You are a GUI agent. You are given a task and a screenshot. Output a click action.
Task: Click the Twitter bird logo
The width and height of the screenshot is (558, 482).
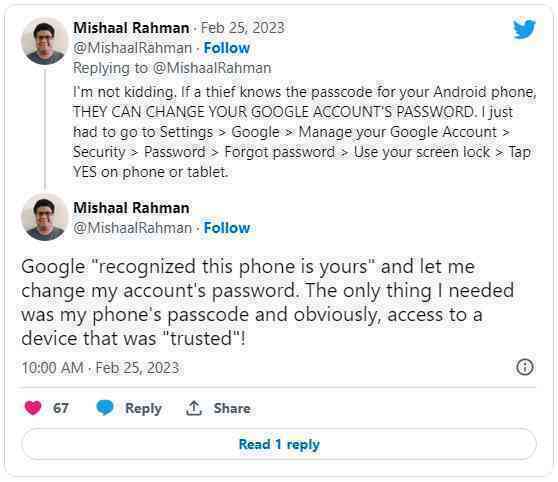(x=524, y=28)
